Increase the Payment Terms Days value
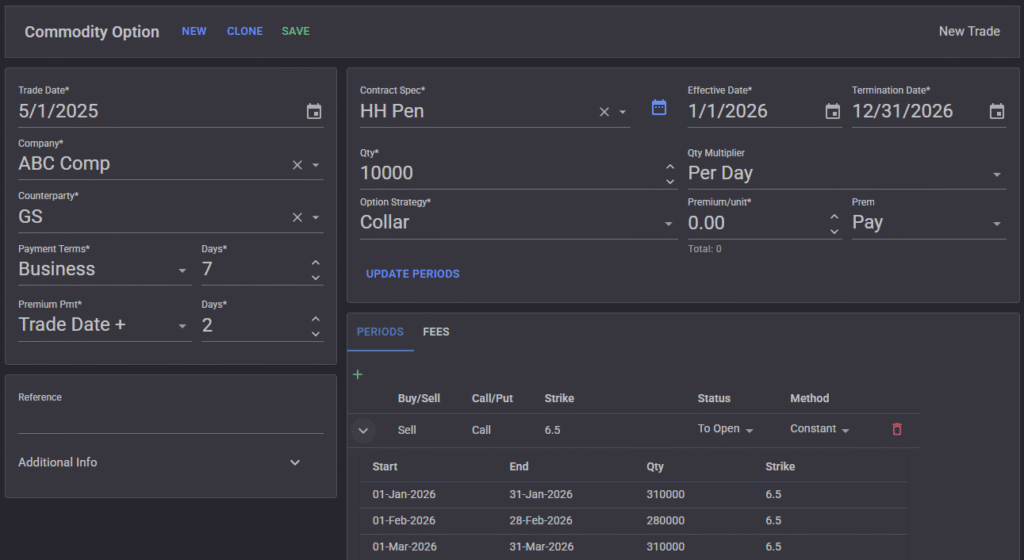This screenshot has width=1024, height=560. pos(315,262)
